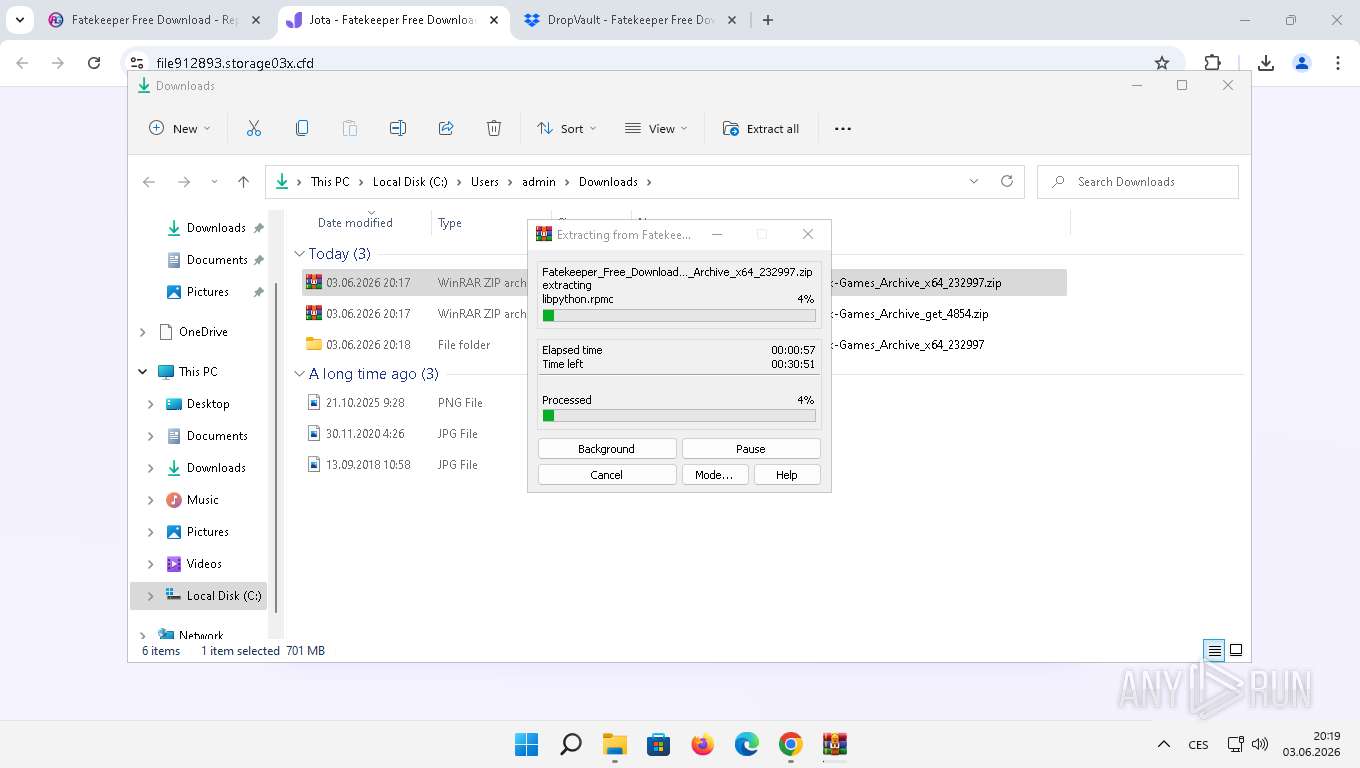
Task: Sort files by Type column header
Action: point(450,223)
